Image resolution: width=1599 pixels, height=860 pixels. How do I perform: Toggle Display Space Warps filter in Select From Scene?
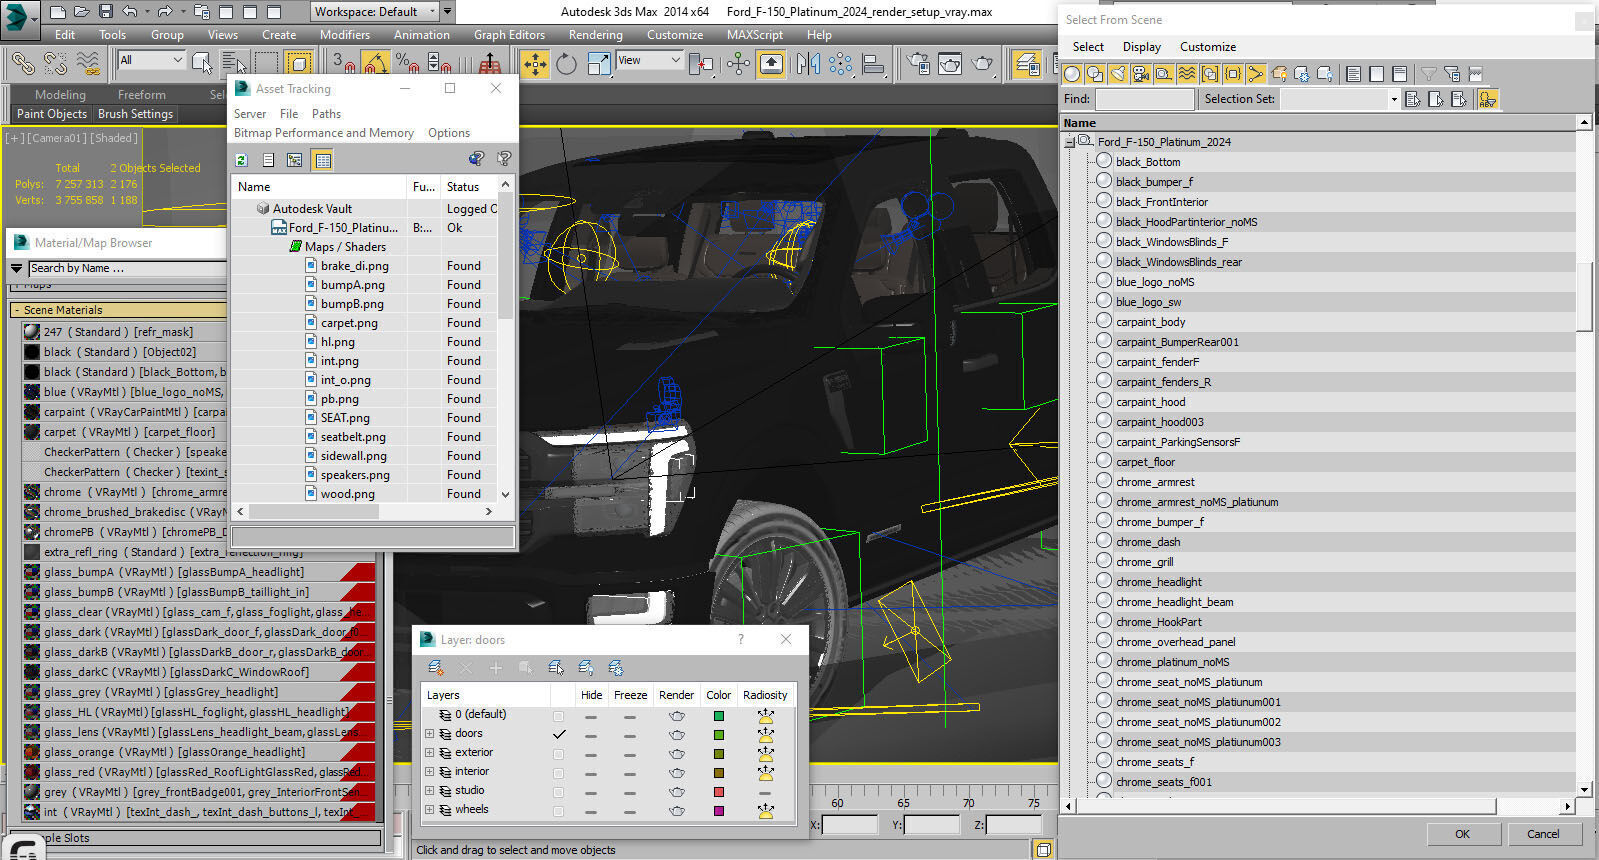pyautogui.click(x=1187, y=74)
